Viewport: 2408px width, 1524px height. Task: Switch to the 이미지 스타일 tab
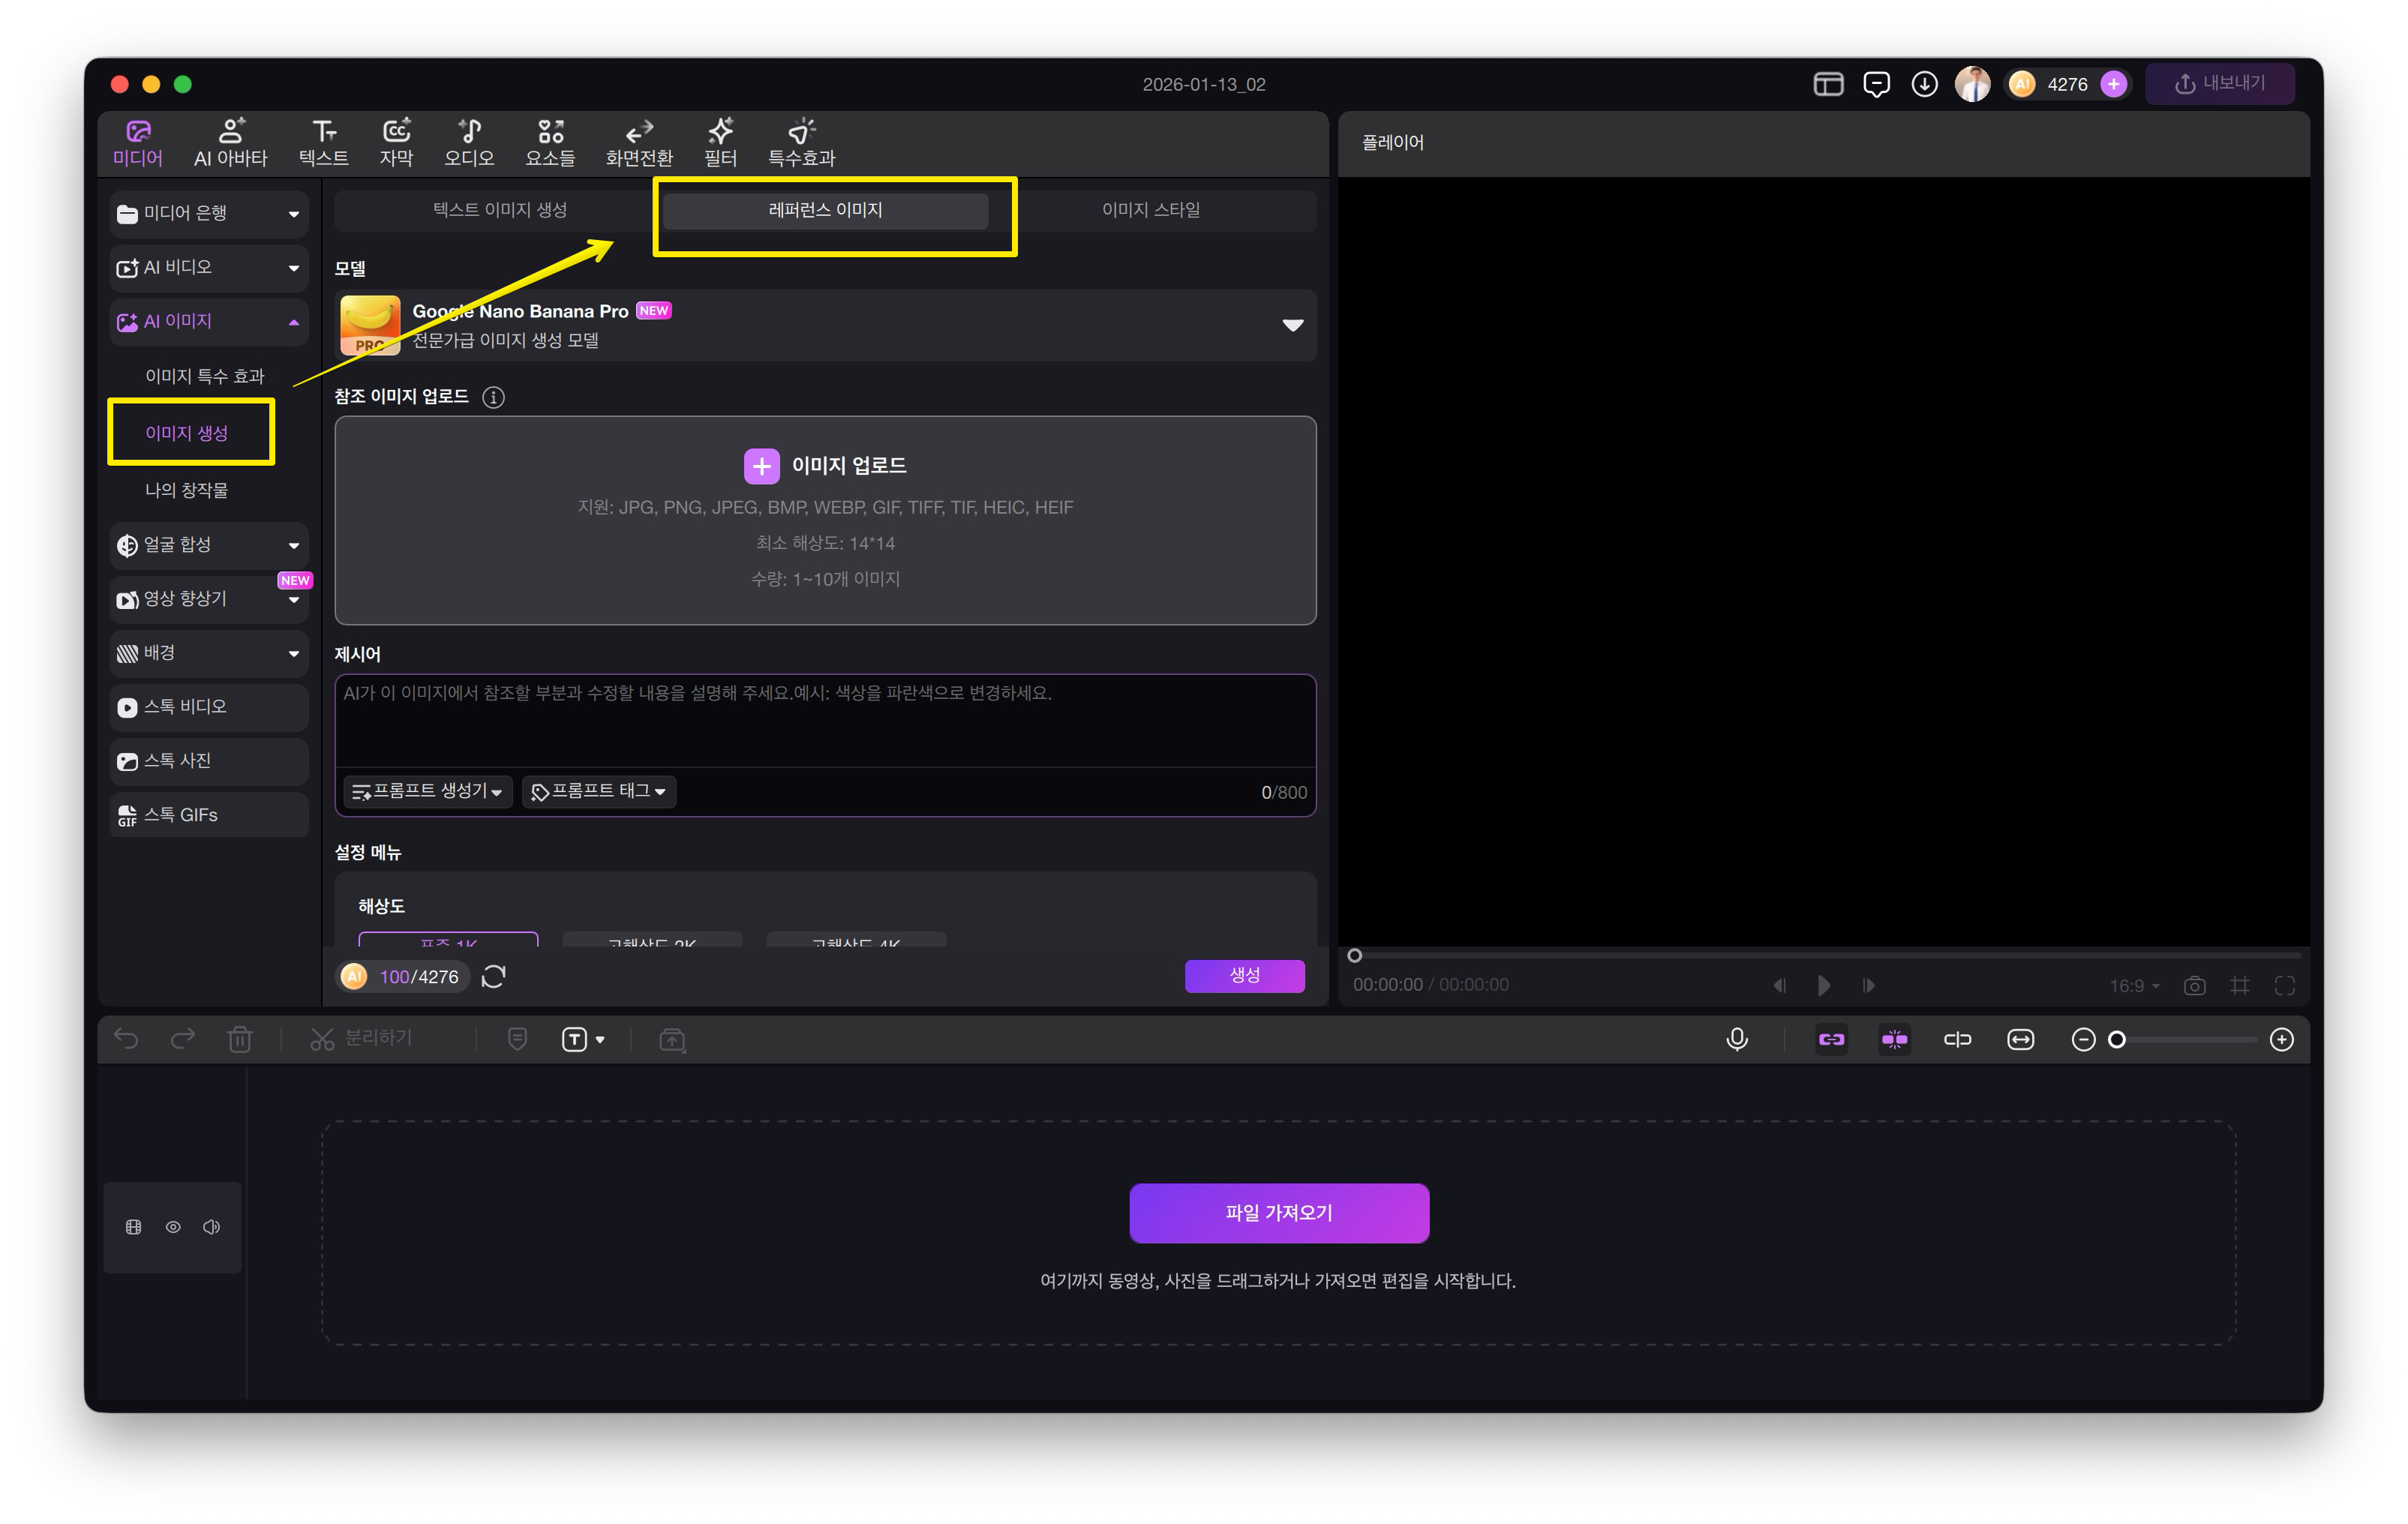pos(1150,210)
